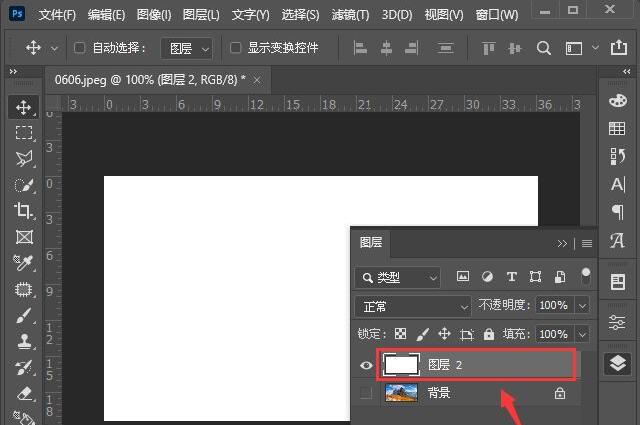Toggle lock image pixels brush icon
Screen dimensions: 640x425
click(422, 334)
